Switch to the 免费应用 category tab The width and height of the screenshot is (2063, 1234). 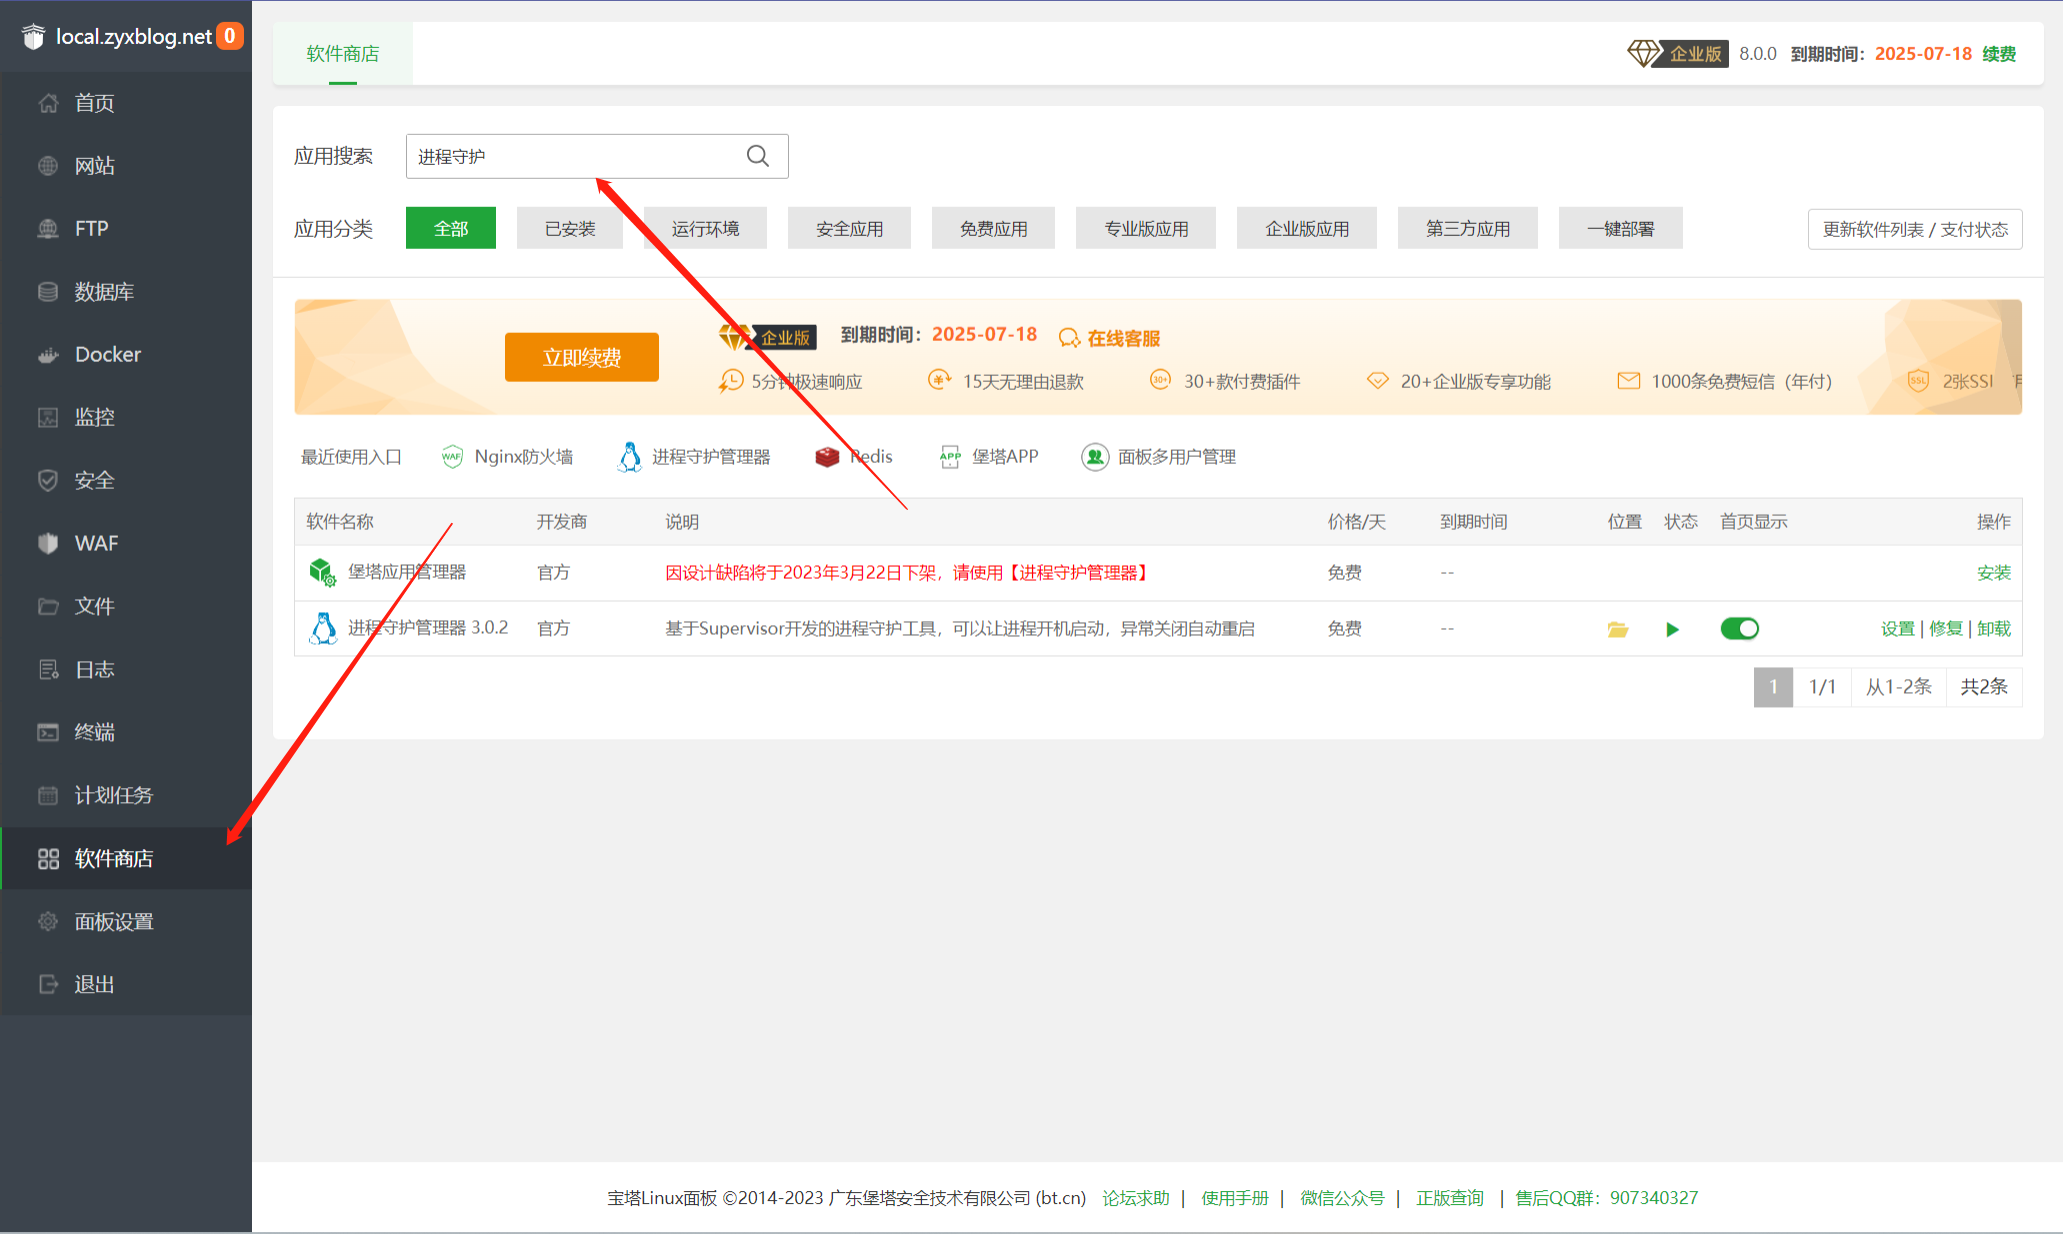992,228
